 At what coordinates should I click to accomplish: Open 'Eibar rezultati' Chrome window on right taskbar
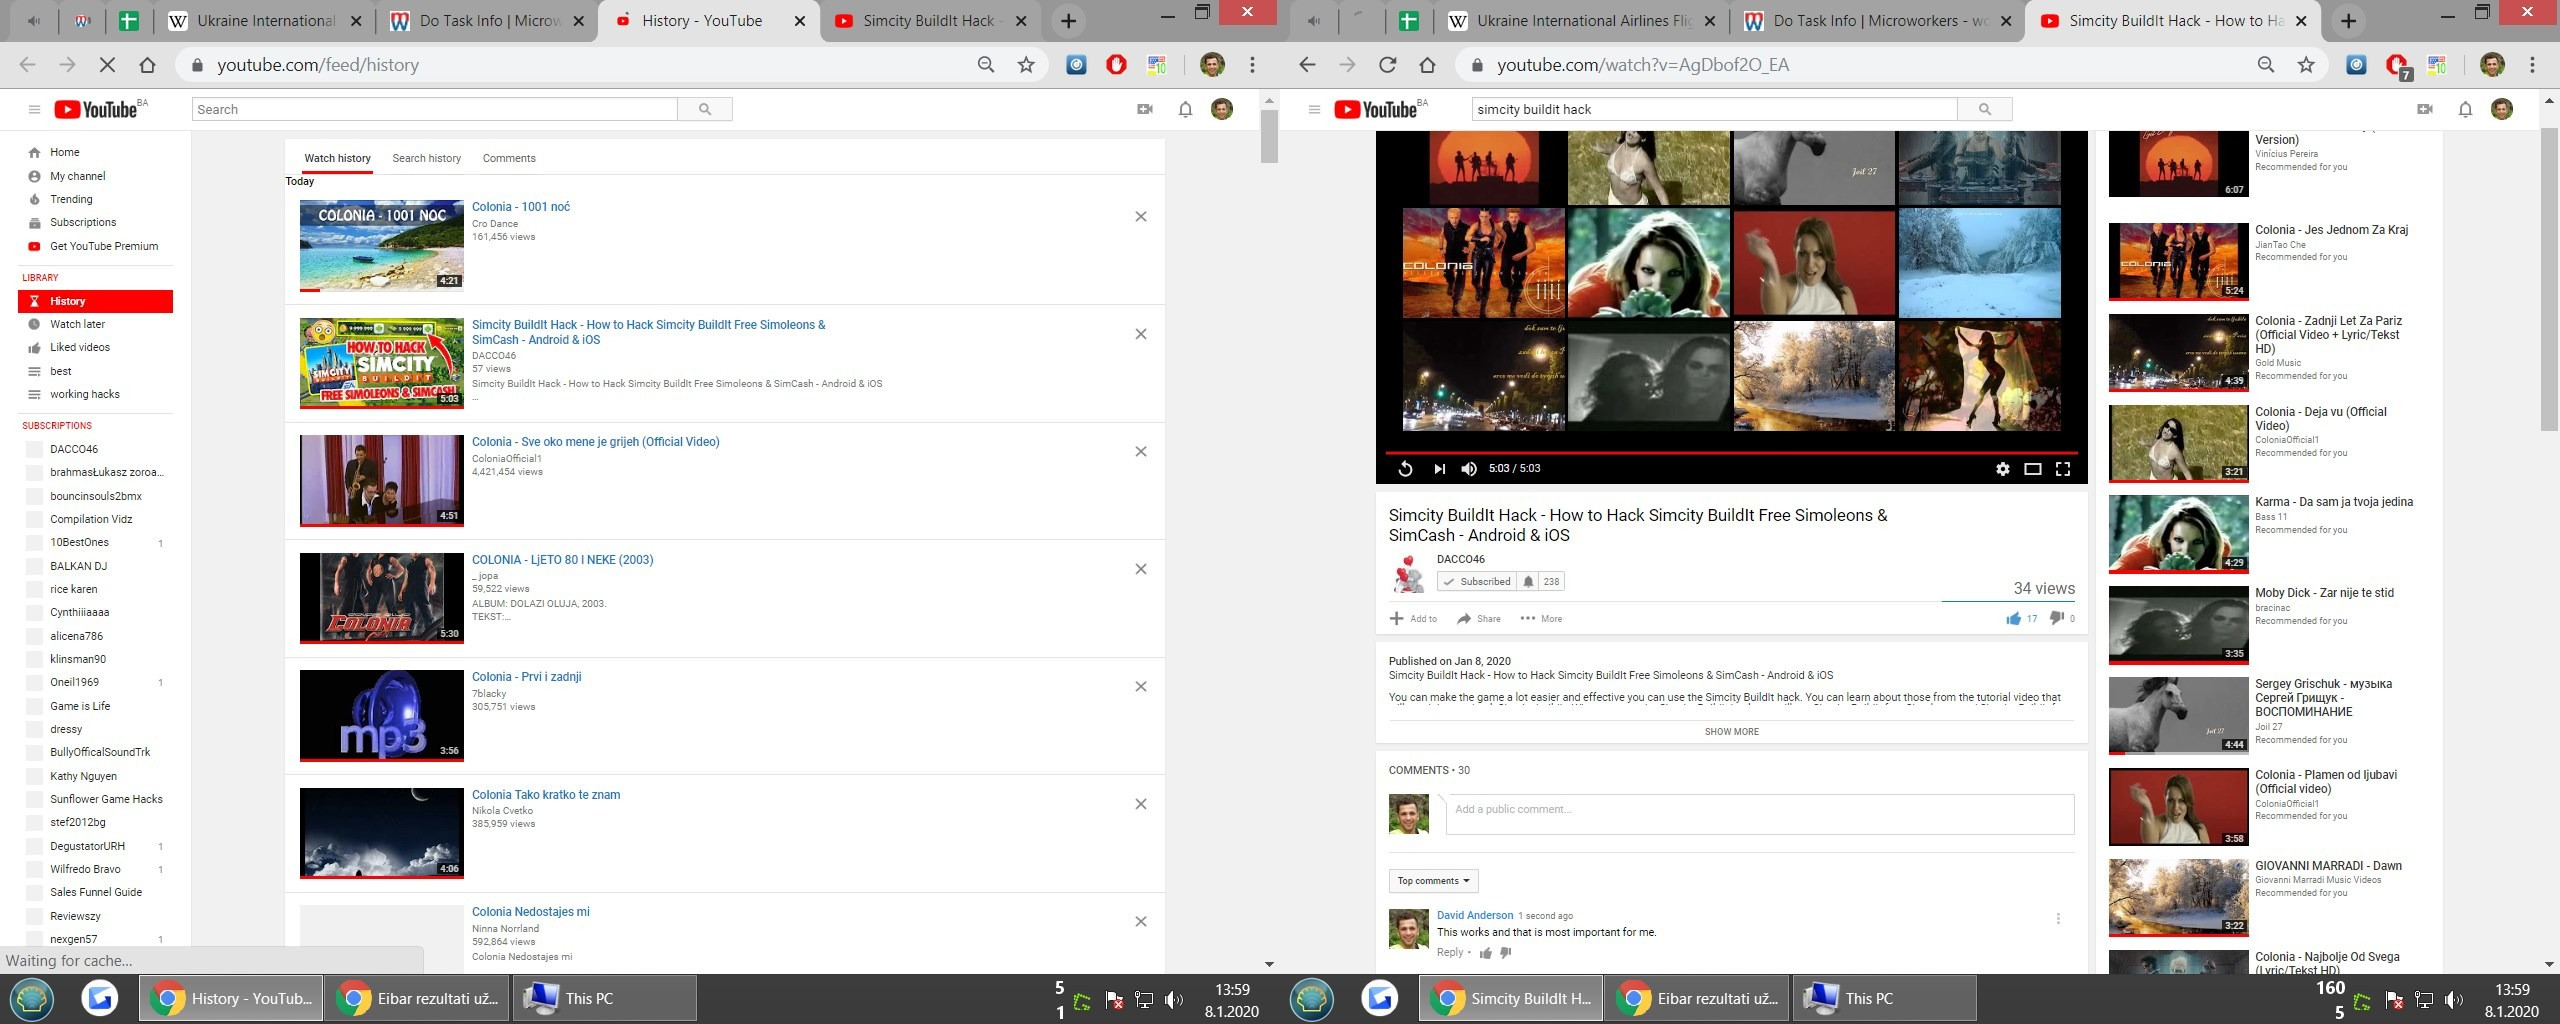[x=1698, y=998]
